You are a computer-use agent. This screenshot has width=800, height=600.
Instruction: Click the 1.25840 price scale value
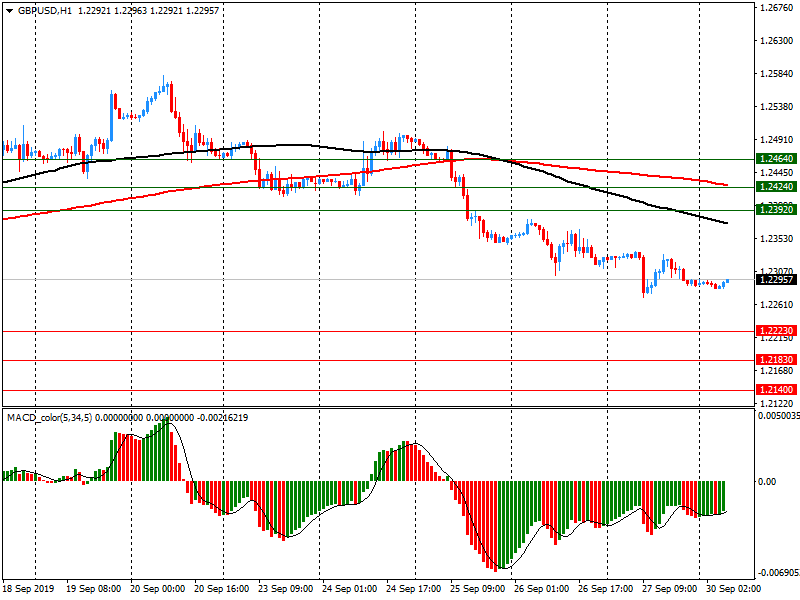click(777, 74)
